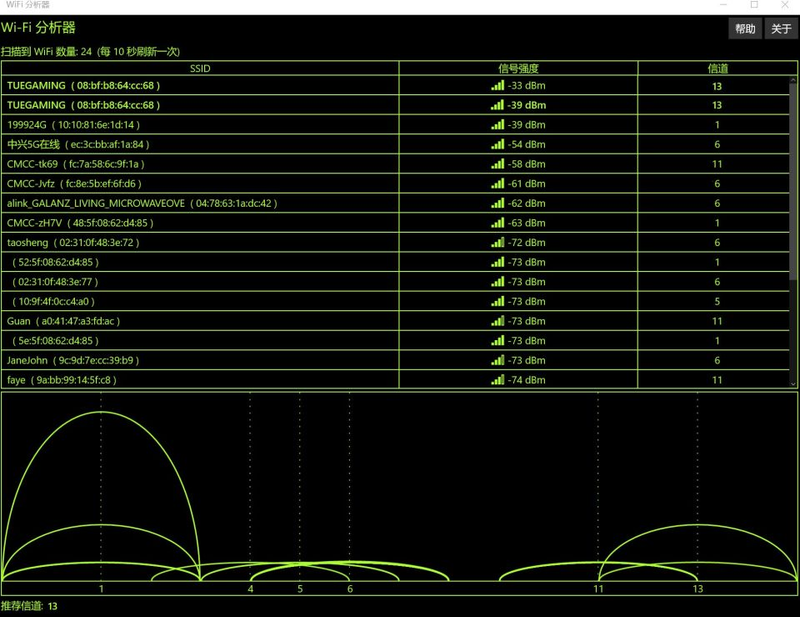Sort by the 信号强度 column header
The height and width of the screenshot is (617, 800).
point(518,68)
